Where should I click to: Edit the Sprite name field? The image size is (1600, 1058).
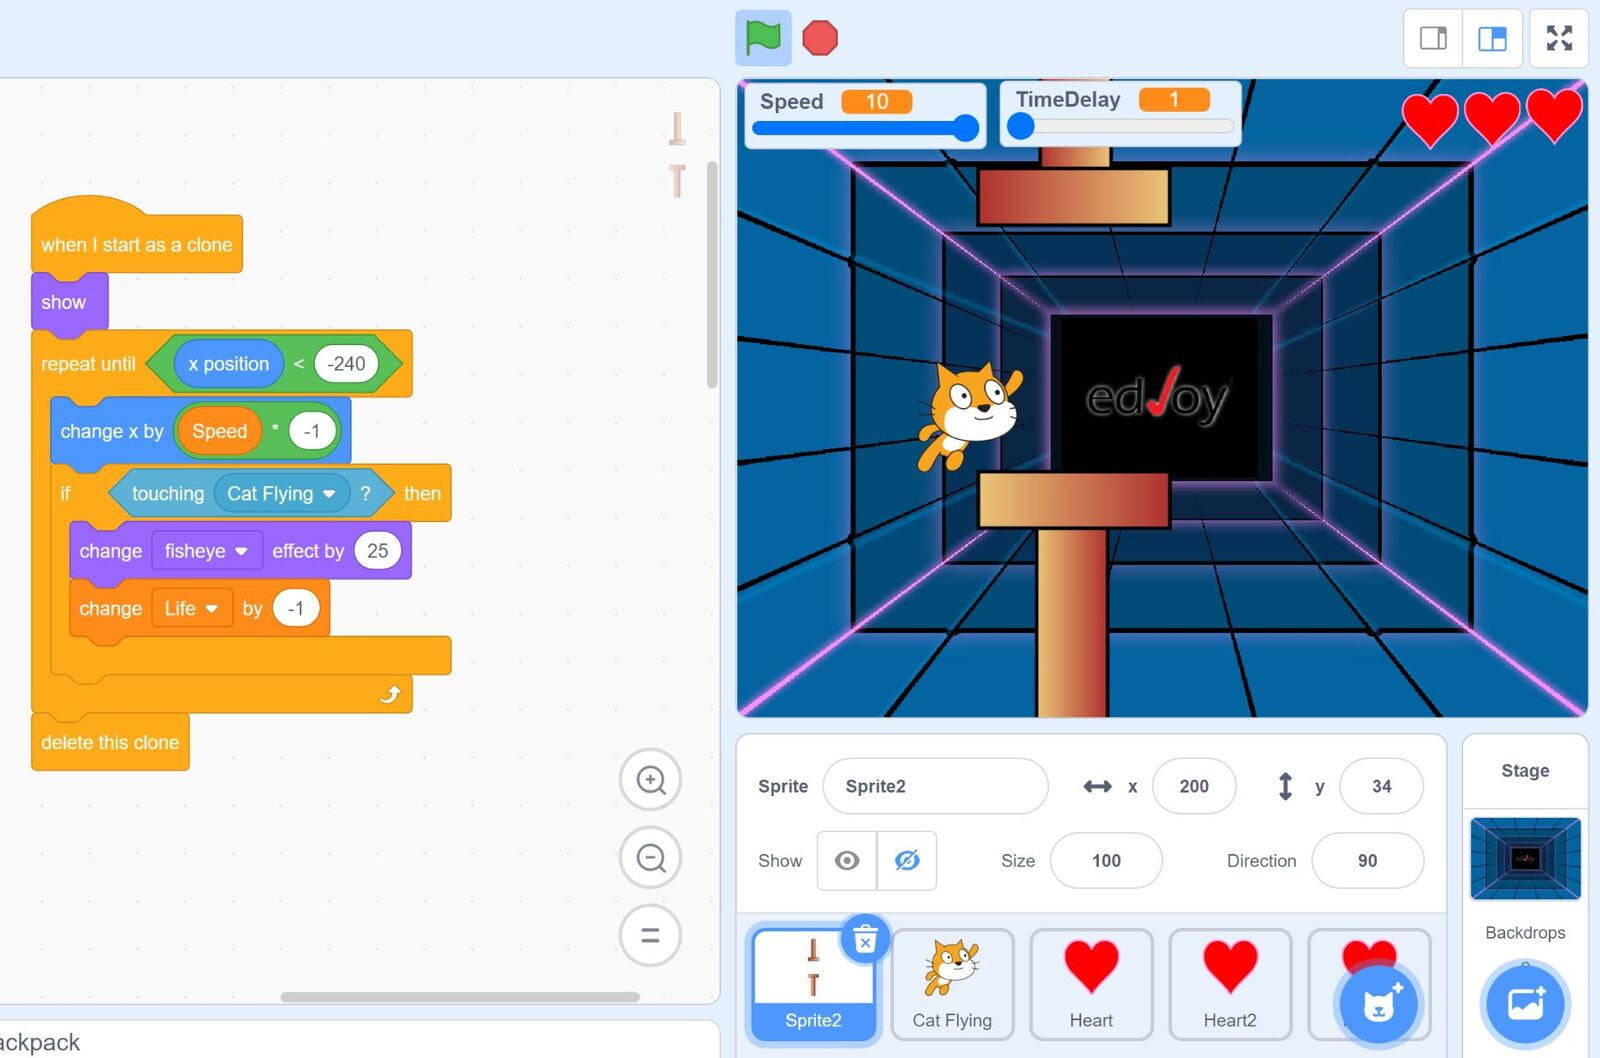(935, 786)
